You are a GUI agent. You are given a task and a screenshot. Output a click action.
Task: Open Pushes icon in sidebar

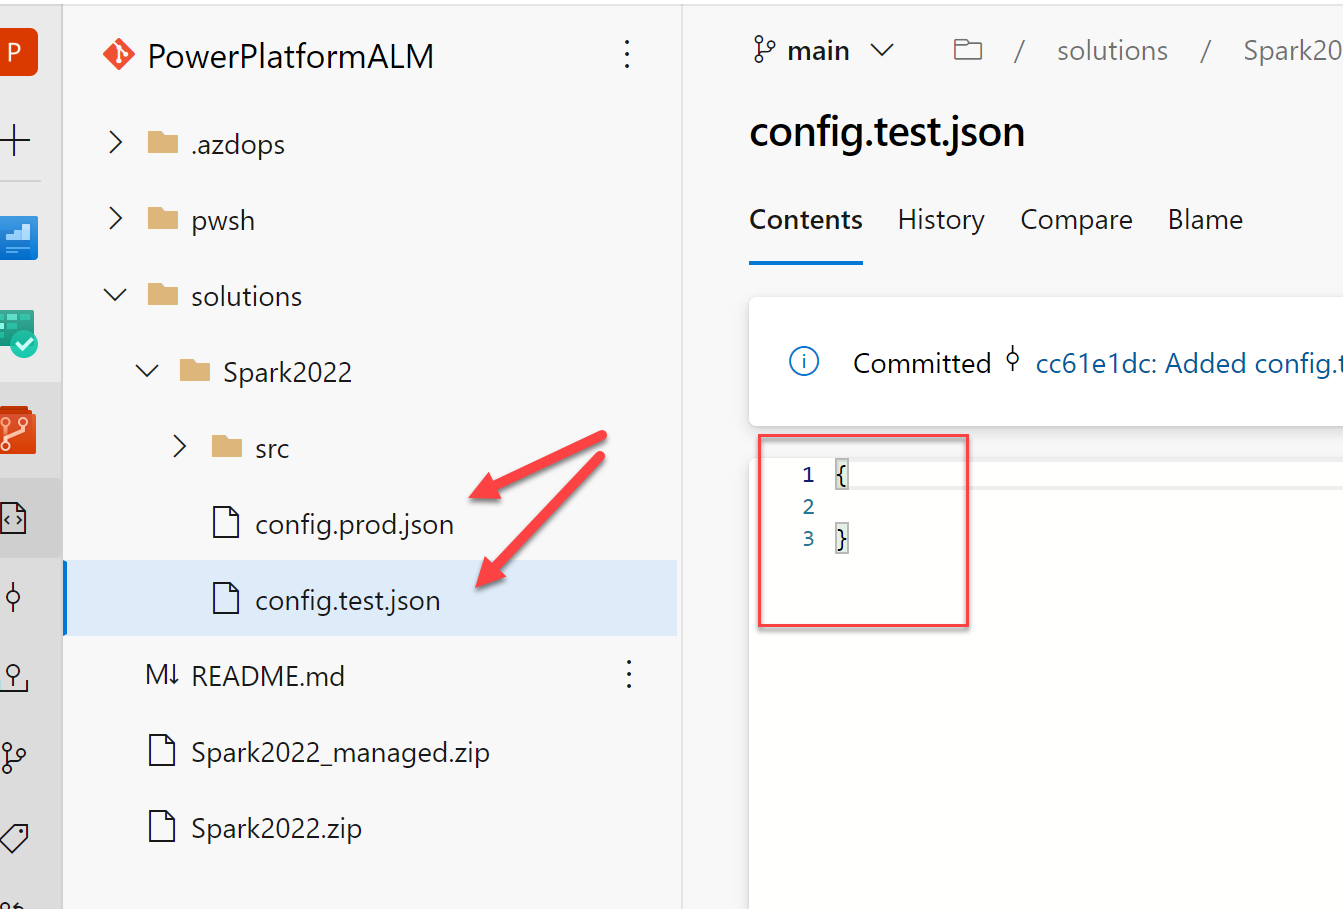pyautogui.click(x=14, y=677)
